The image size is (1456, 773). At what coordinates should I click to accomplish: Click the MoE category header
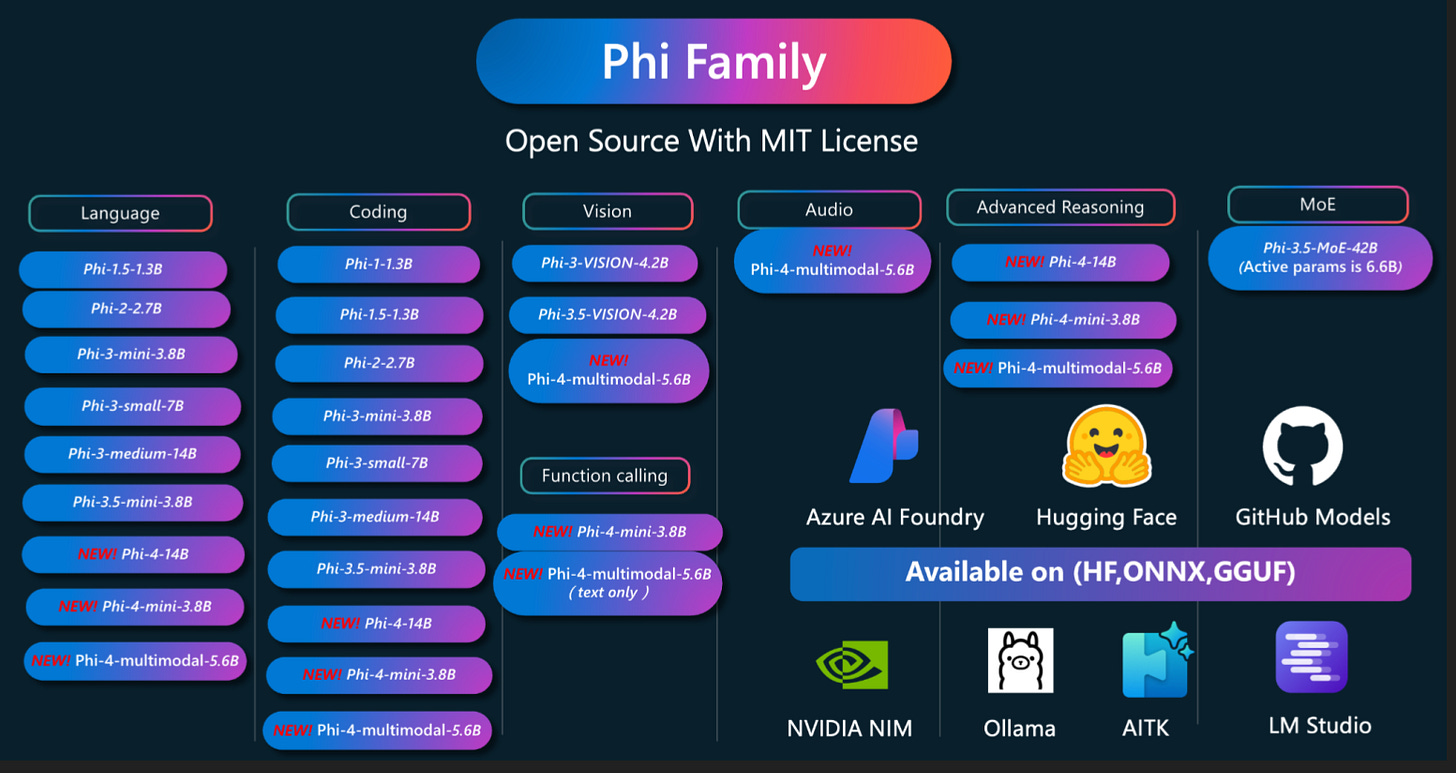pos(1318,204)
